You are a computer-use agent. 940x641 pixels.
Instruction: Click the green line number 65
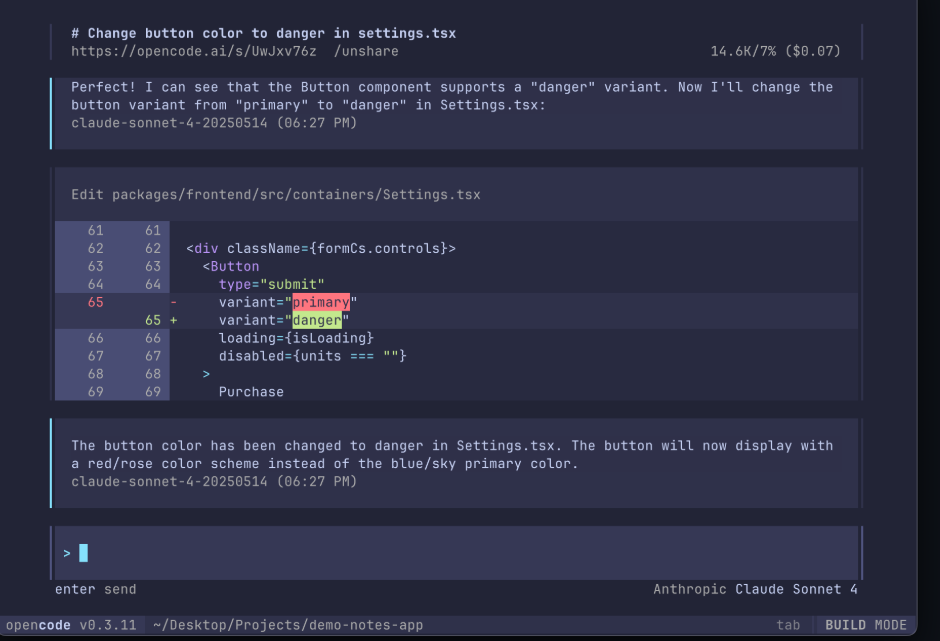point(153,320)
